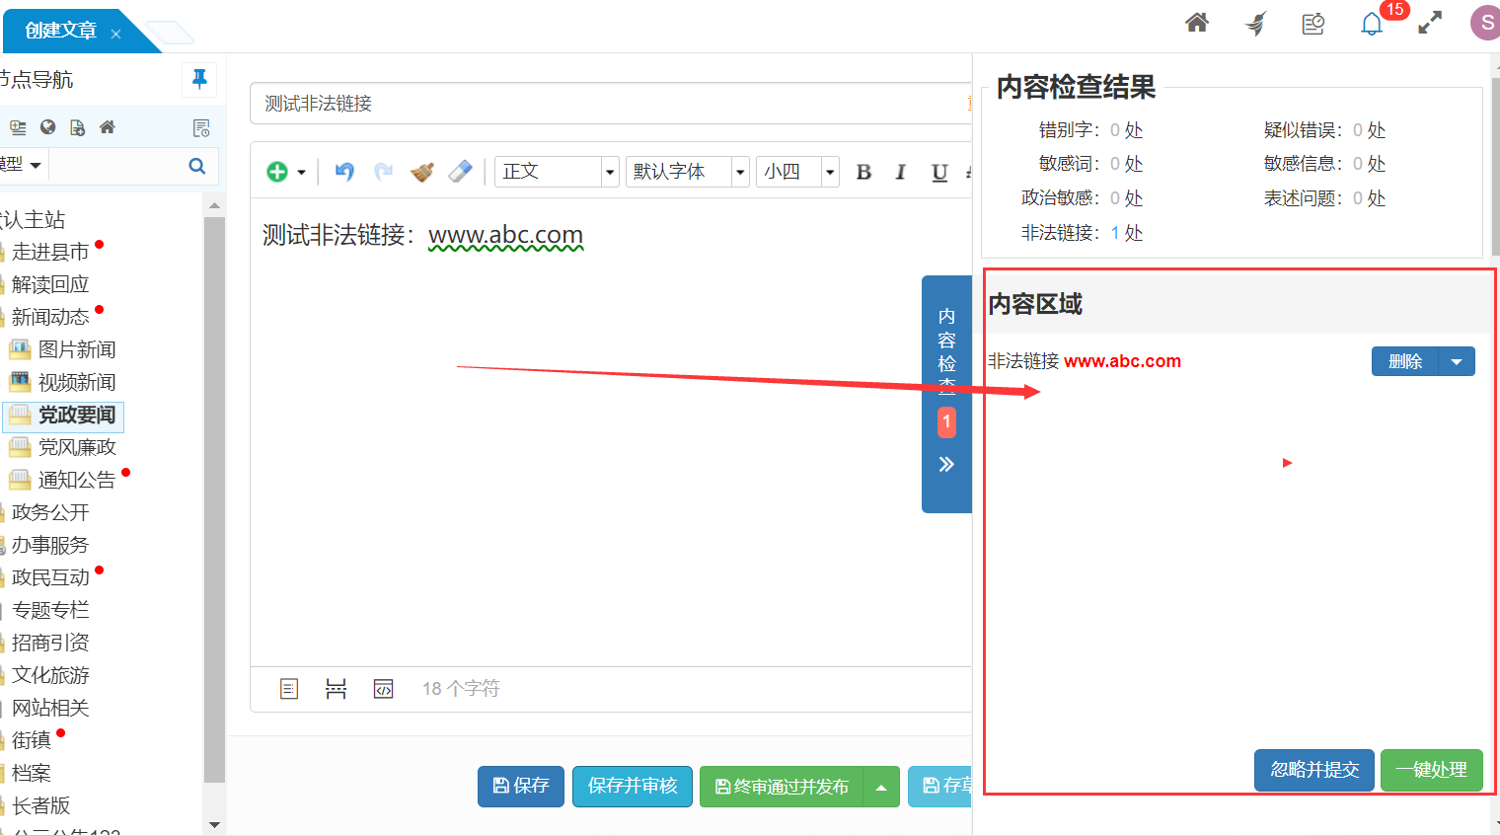Click the home icon in top bar

1196,23
